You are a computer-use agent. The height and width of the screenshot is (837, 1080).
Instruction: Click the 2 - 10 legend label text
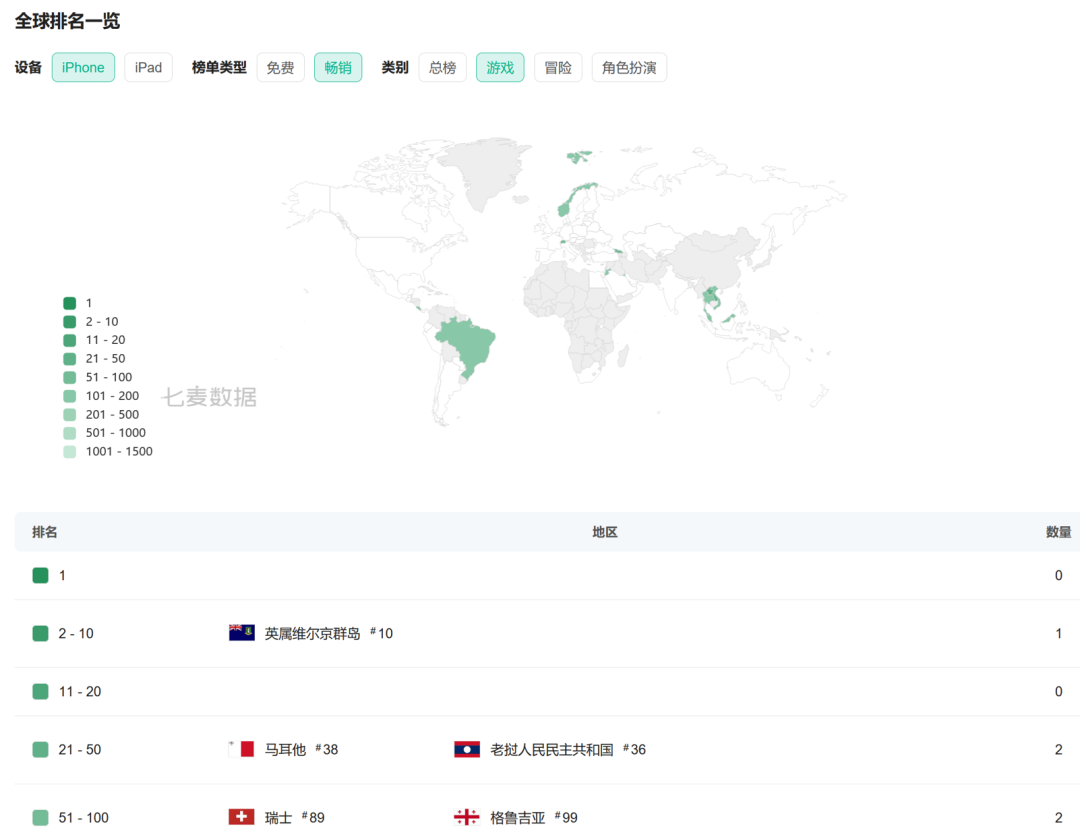pos(102,322)
